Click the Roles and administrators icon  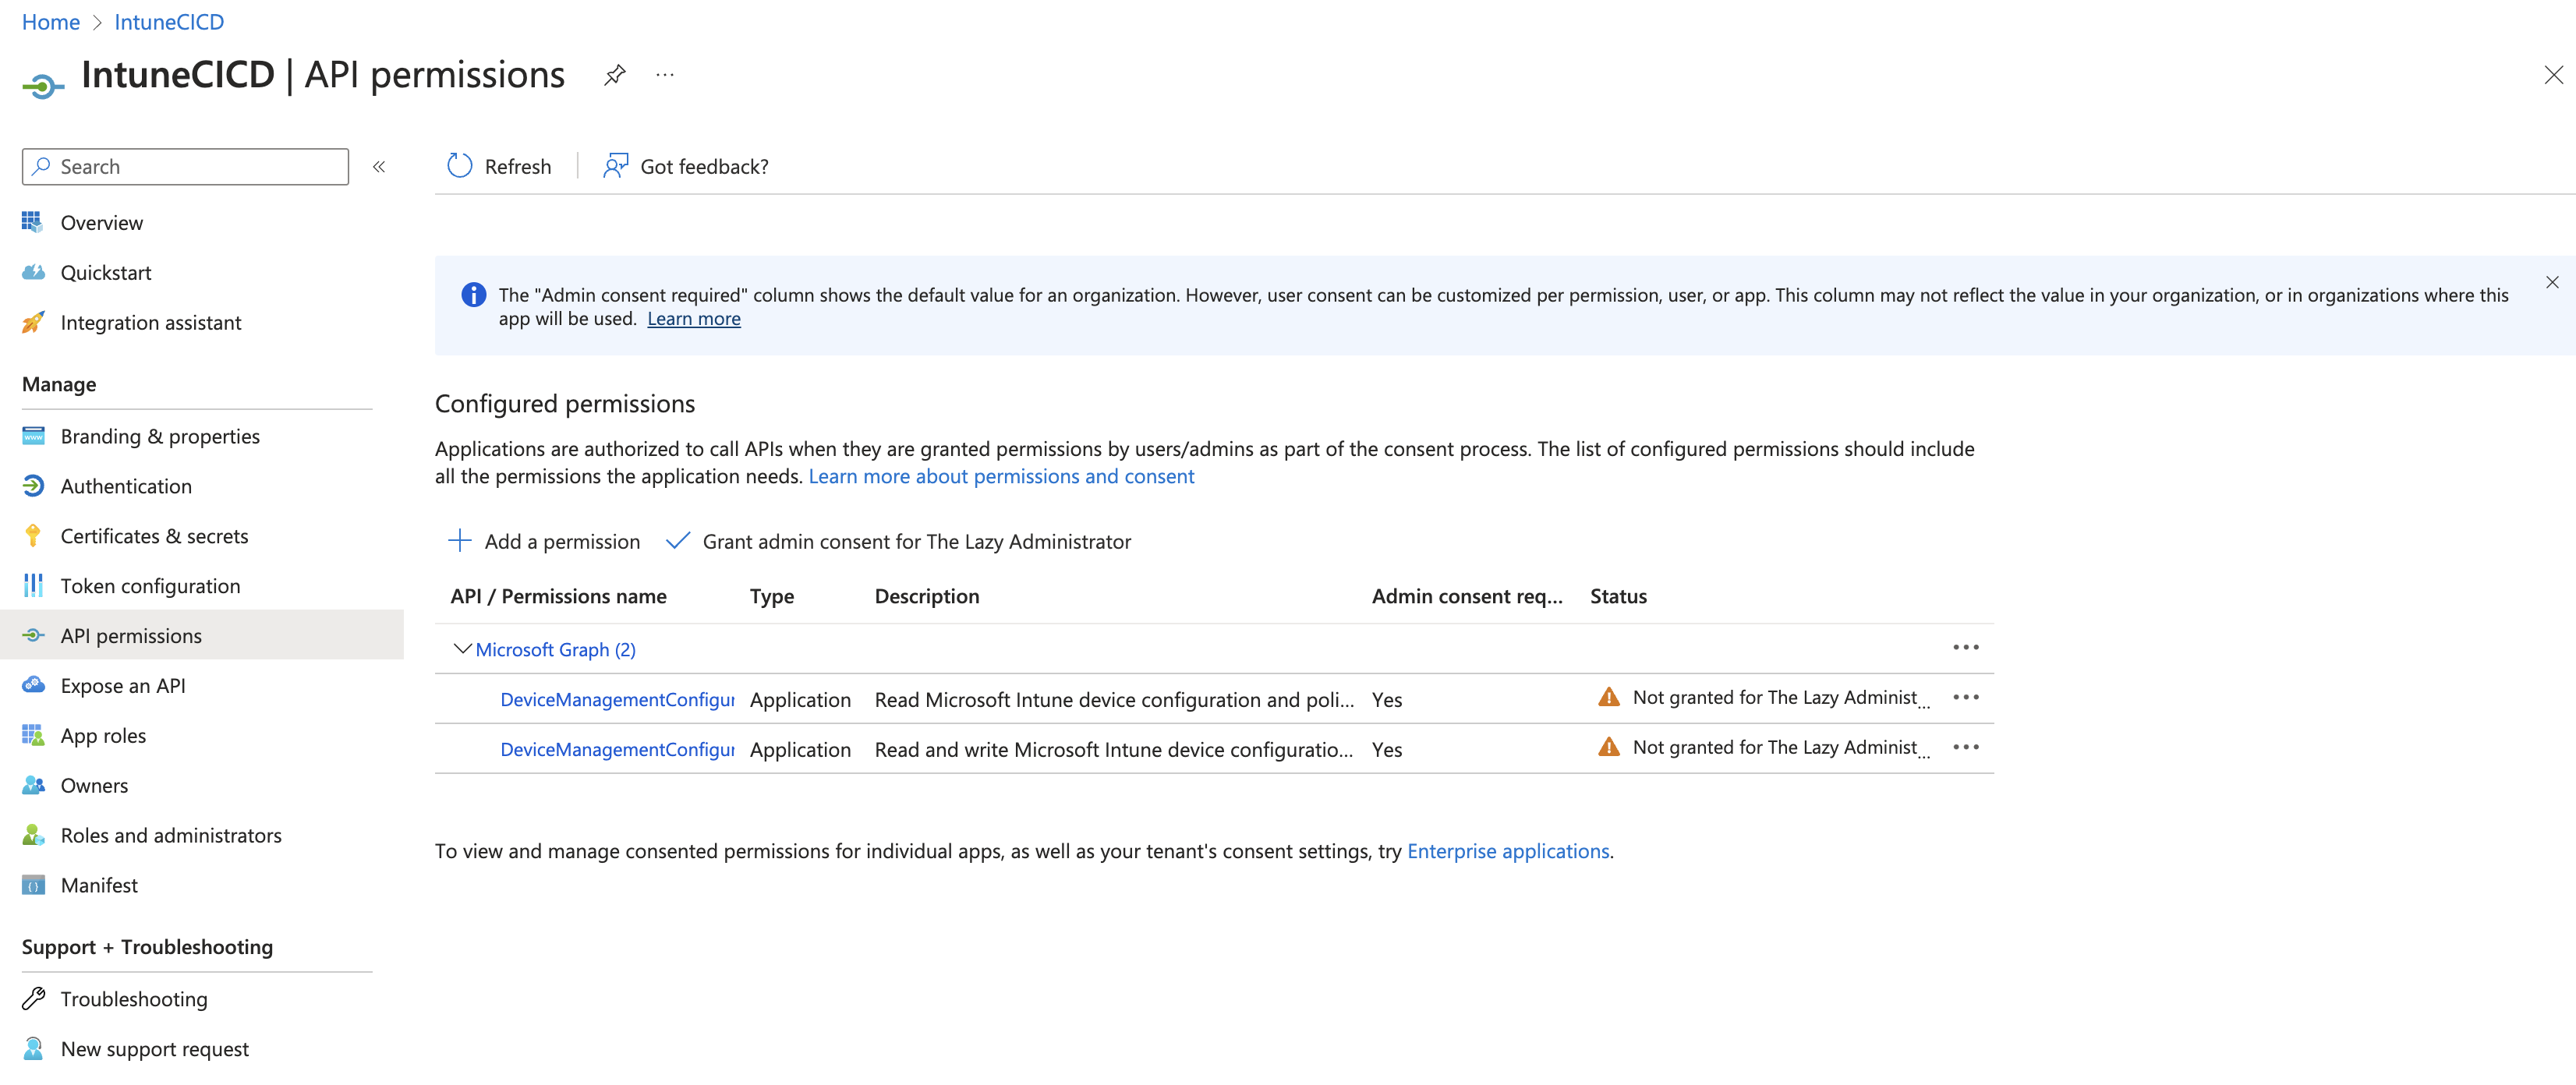click(33, 835)
